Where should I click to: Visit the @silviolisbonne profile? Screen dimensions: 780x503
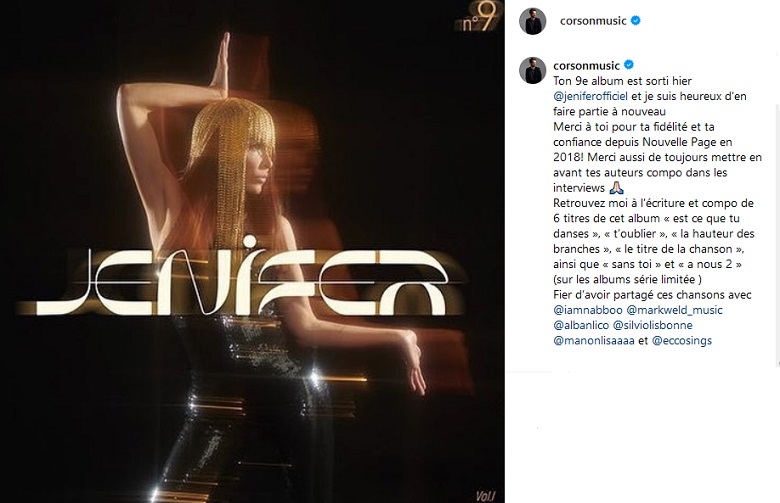click(652, 325)
